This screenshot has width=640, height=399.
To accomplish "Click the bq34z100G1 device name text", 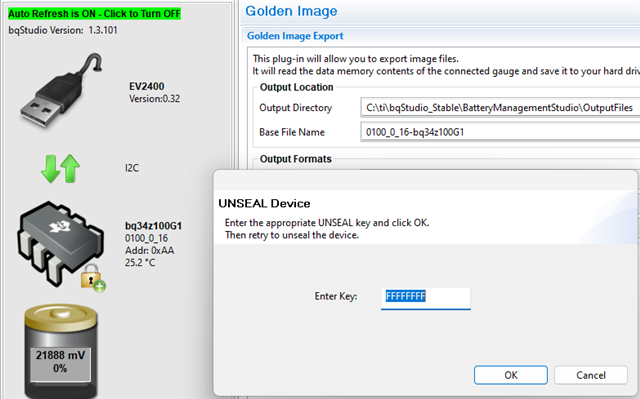I will pyautogui.click(x=153, y=226).
